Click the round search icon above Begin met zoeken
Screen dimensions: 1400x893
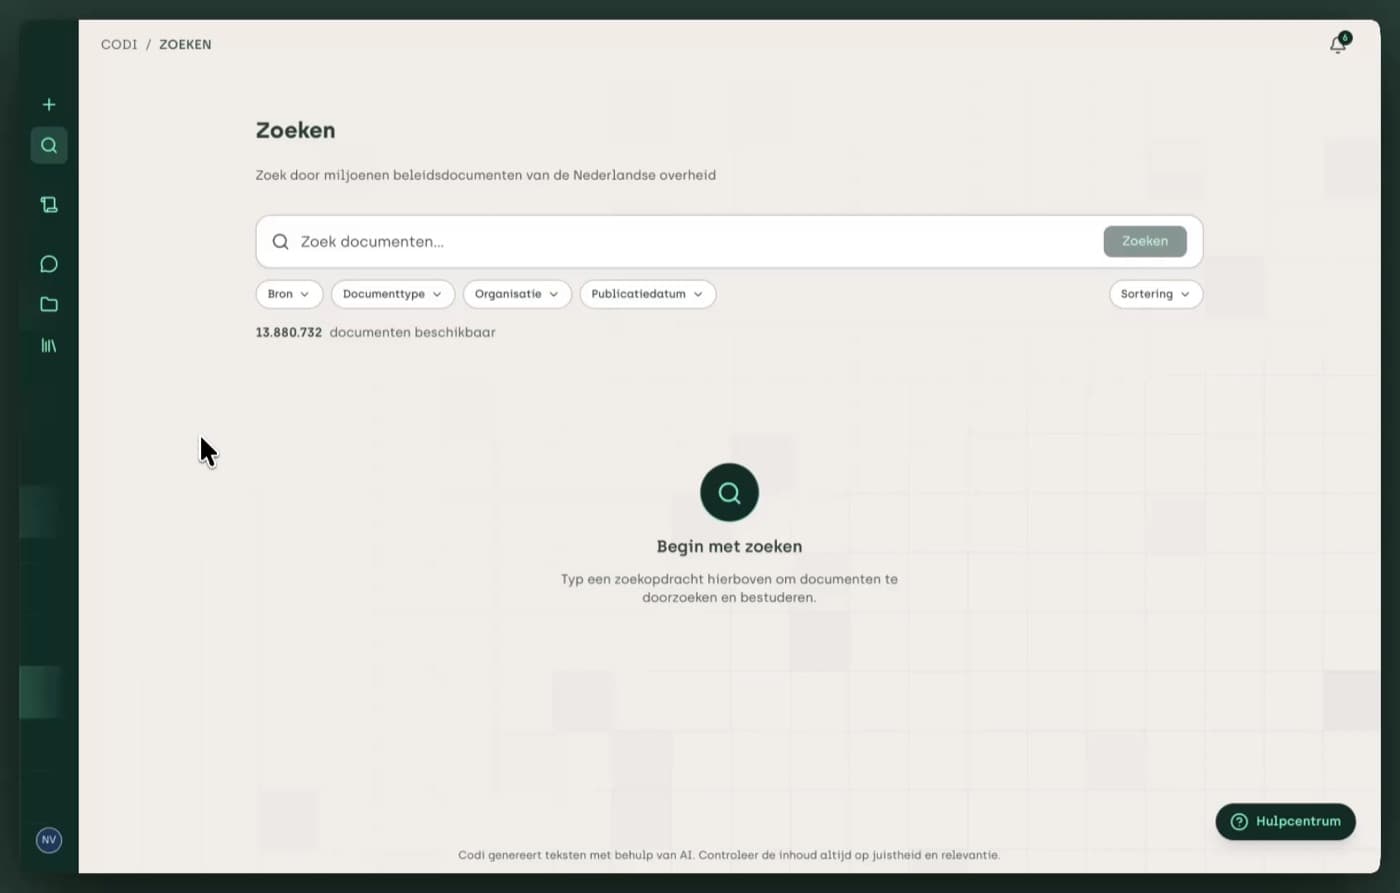pyautogui.click(x=729, y=492)
